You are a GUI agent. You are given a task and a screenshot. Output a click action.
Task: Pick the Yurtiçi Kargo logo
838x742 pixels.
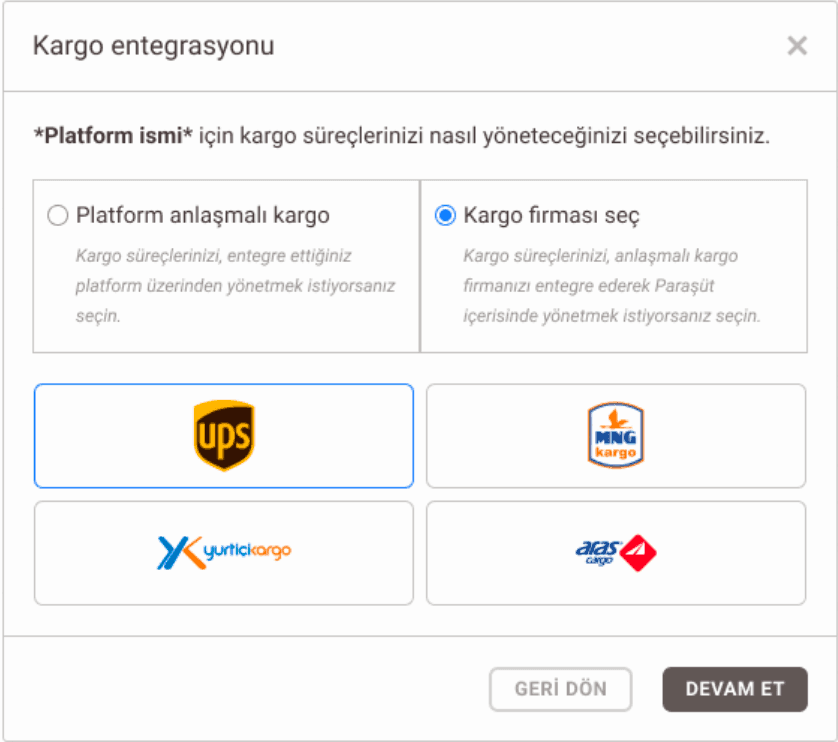224,553
